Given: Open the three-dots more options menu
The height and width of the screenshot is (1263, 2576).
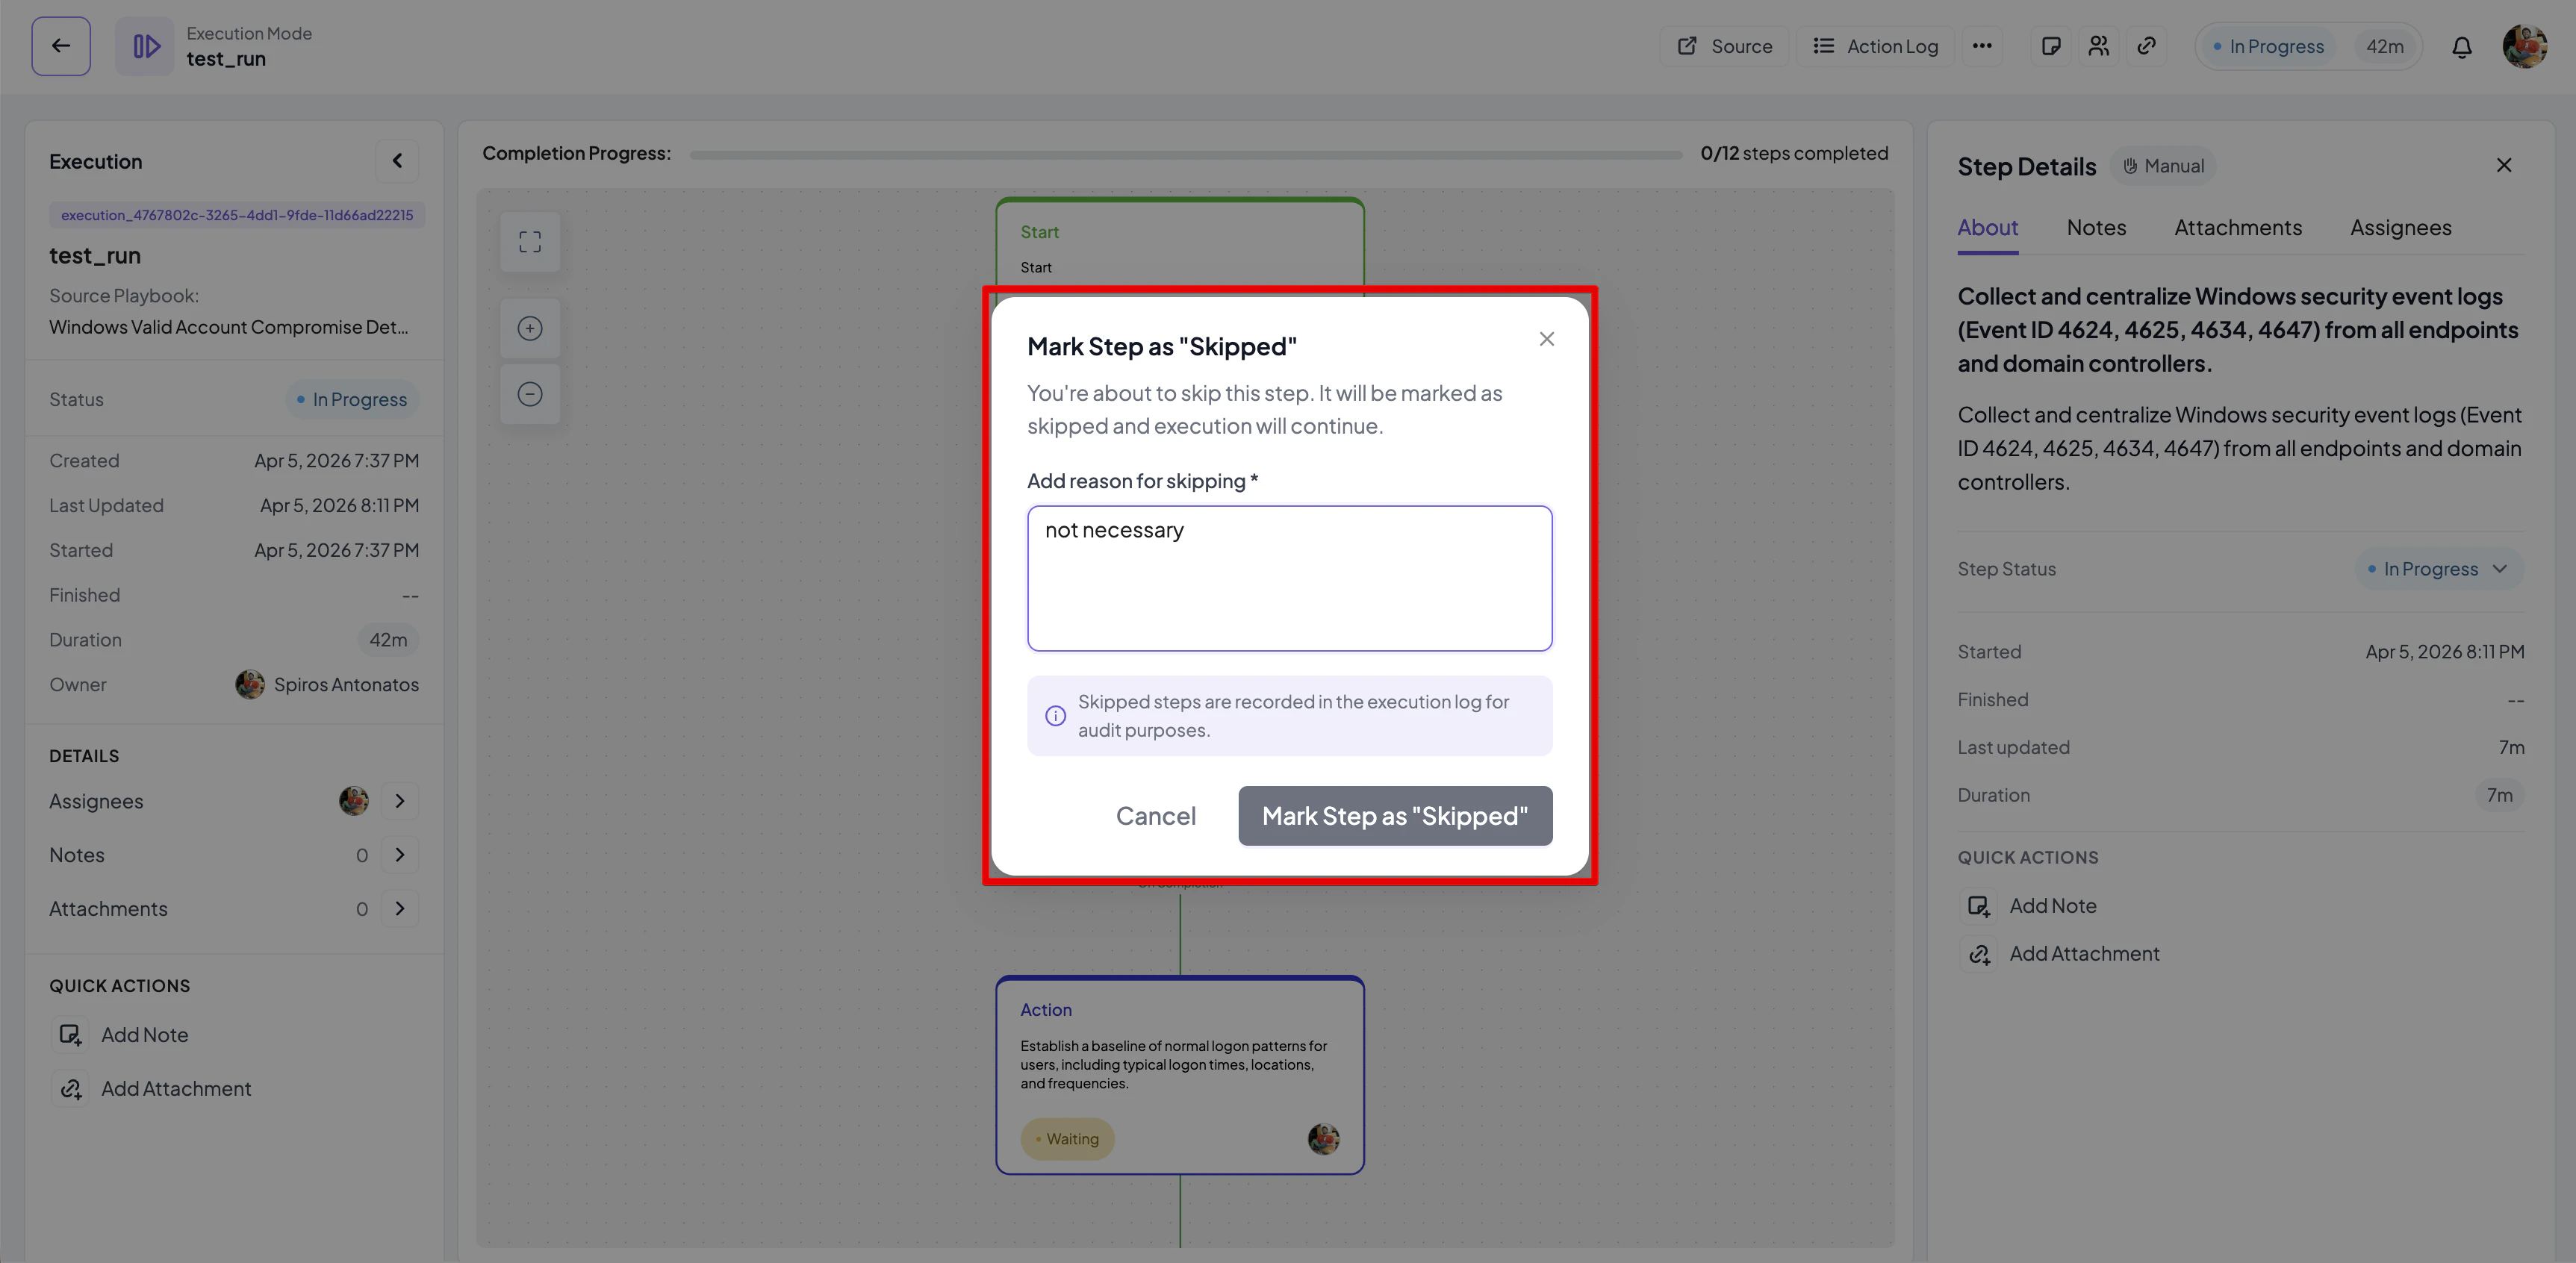Looking at the screenshot, I should click(x=1982, y=46).
